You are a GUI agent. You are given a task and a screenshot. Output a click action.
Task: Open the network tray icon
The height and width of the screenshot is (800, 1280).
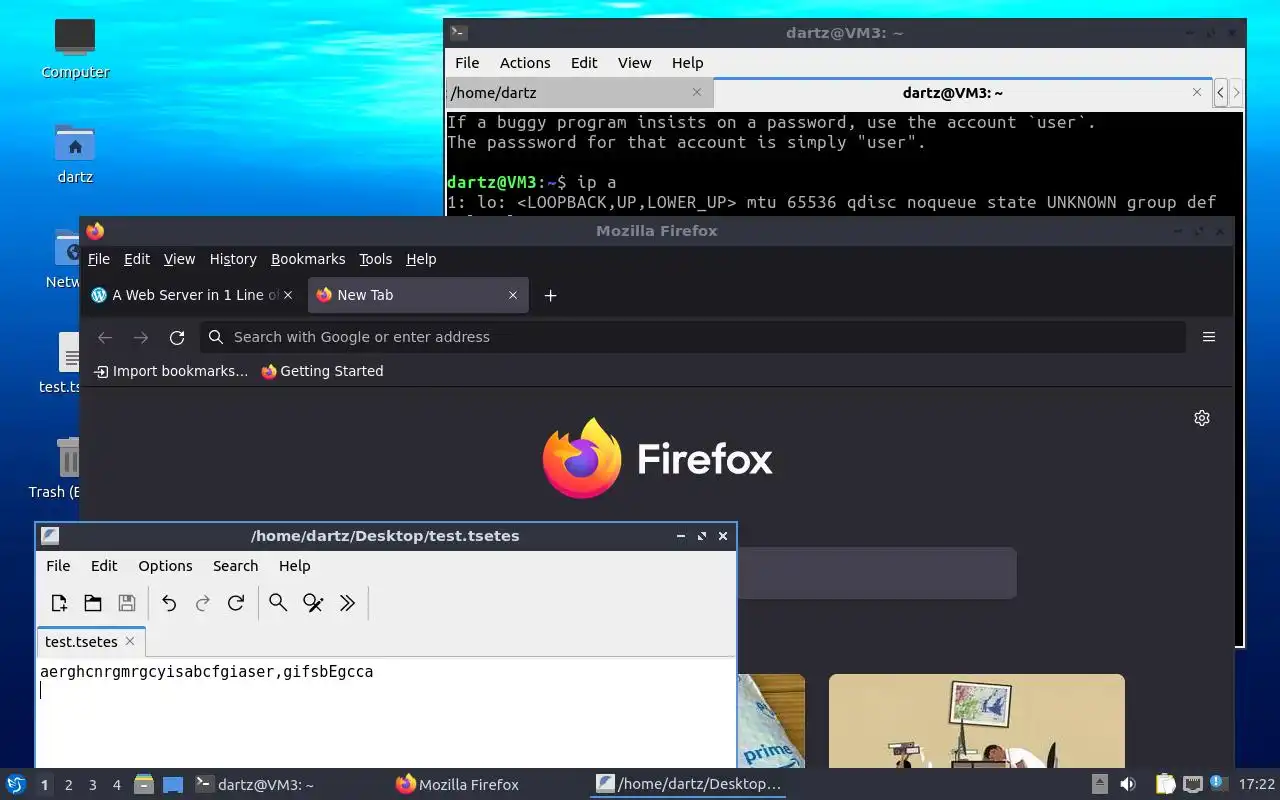coord(1192,785)
